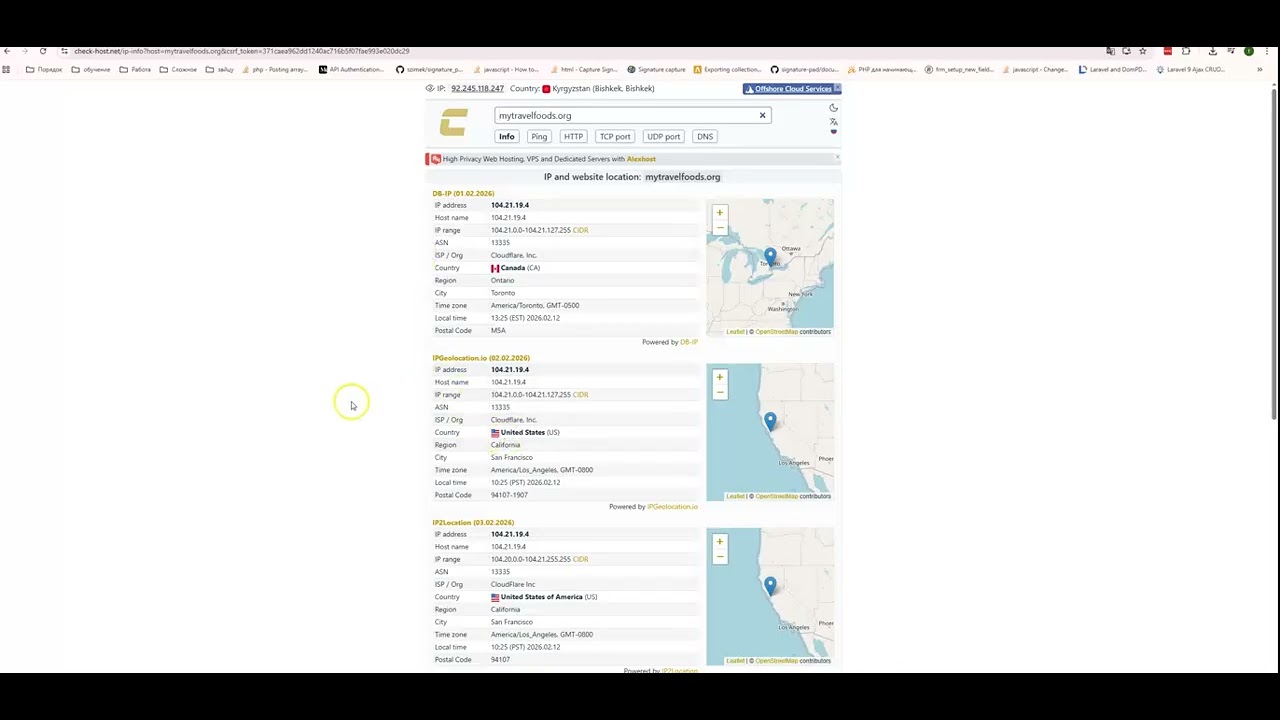The image size is (1280, 720).
Task: Close the Alexhost ad banner
Action: [x=837, y=158]
